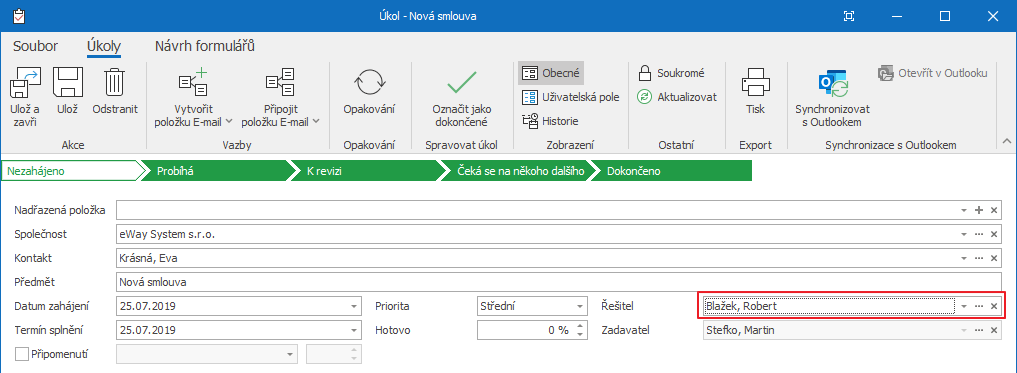
Task: Clear Řešitel with X icon
Action: (x=994, y=306)
